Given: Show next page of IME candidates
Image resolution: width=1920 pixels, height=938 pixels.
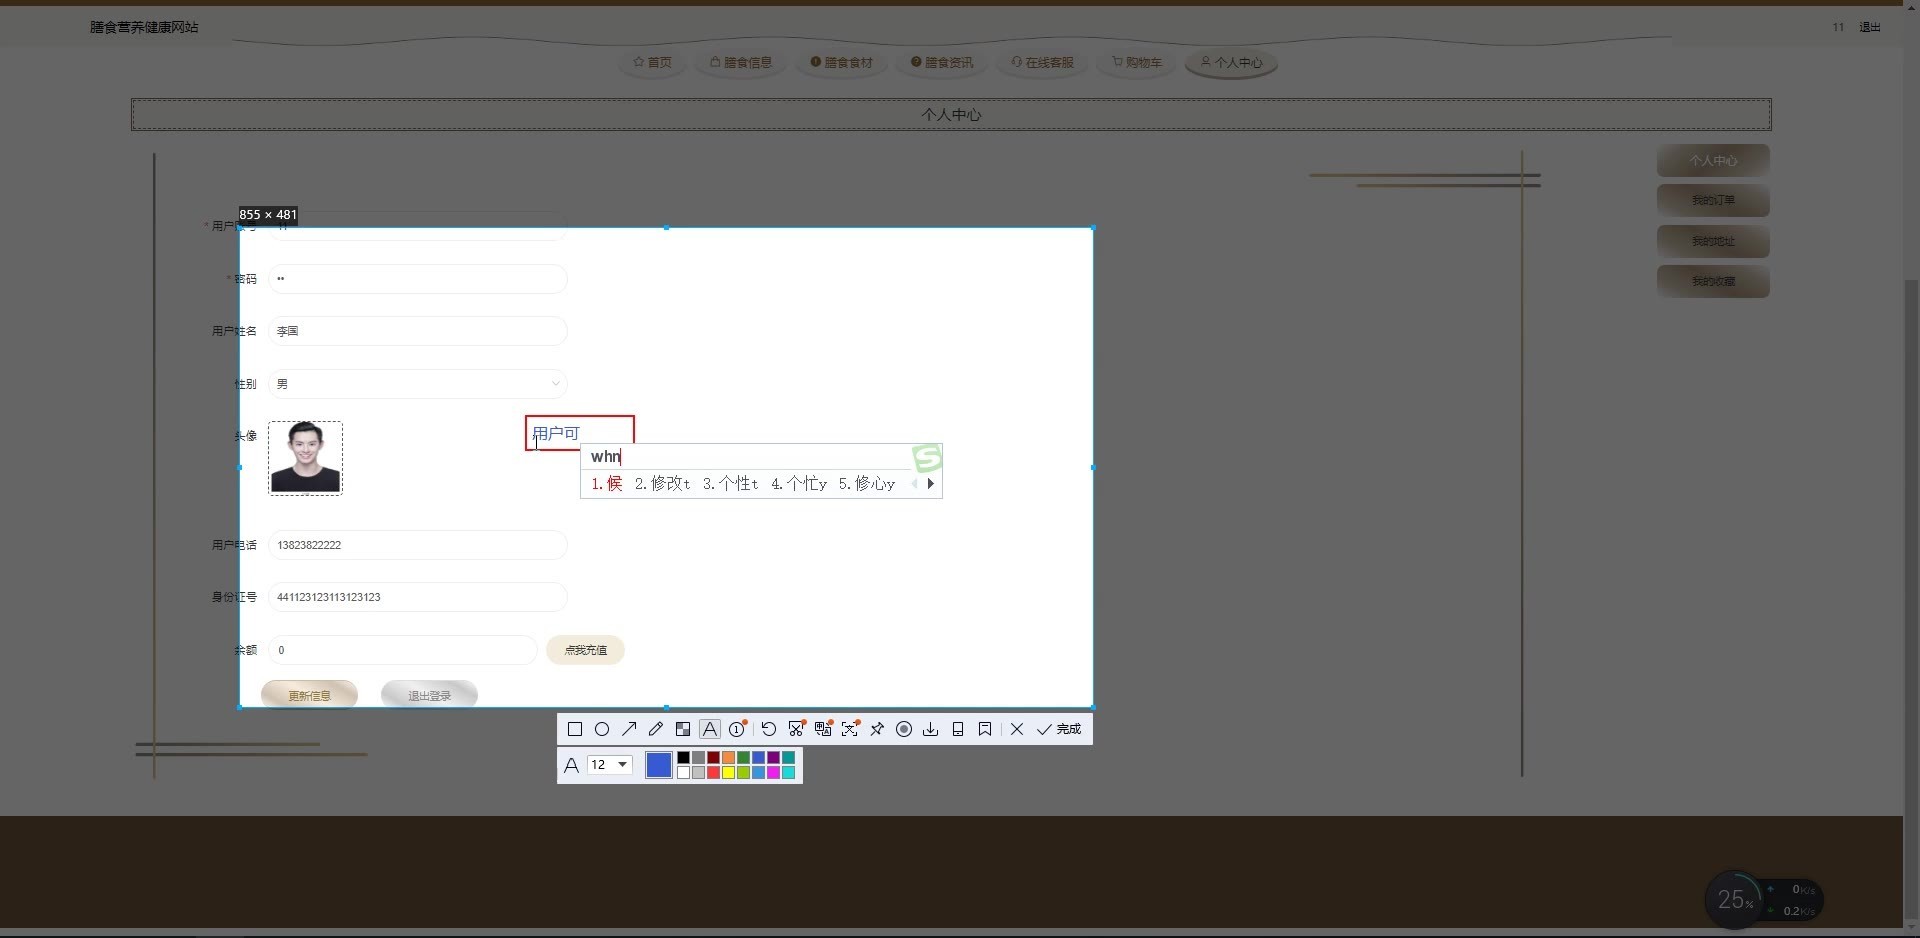Looking at the screenshot, I should 931,484.
